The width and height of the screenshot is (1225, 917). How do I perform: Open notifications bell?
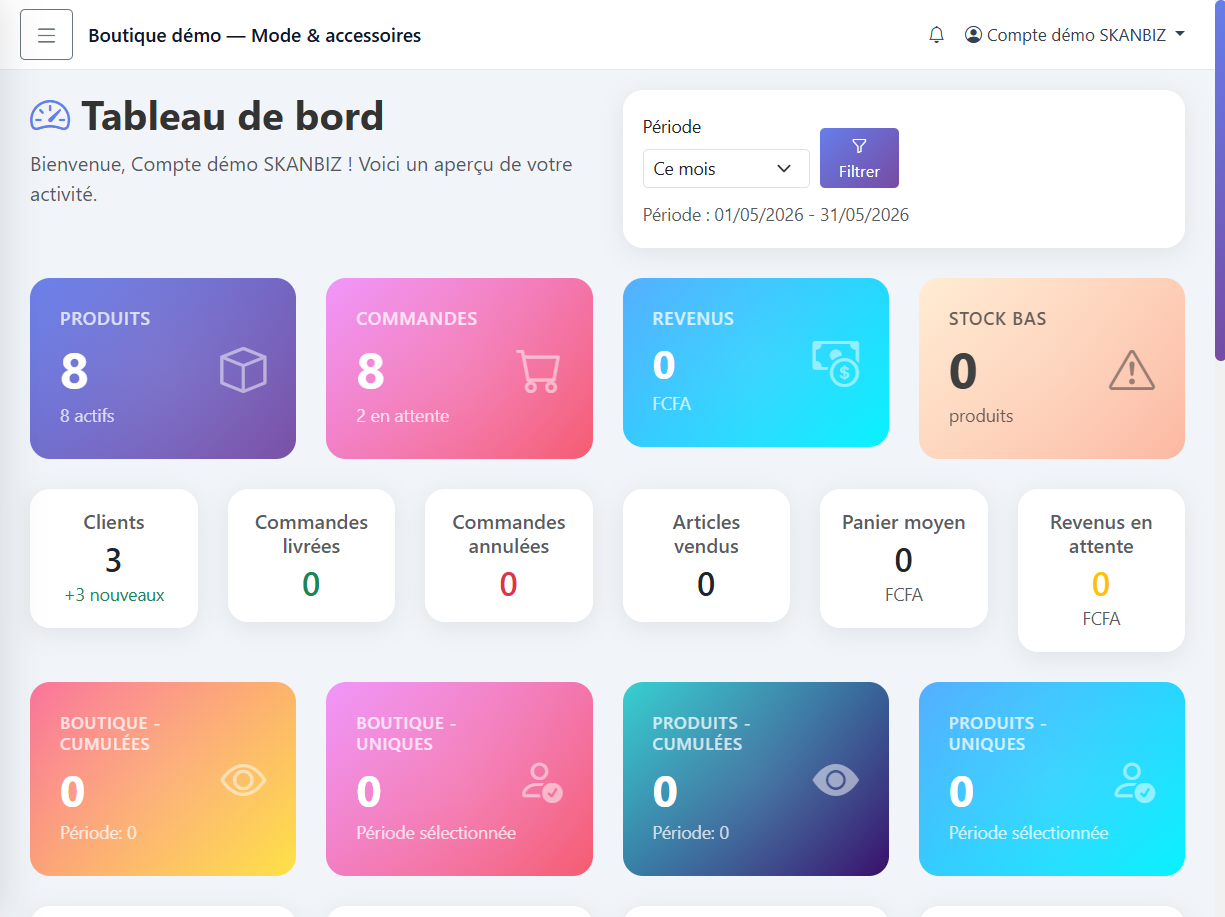[x=936, y=35]
